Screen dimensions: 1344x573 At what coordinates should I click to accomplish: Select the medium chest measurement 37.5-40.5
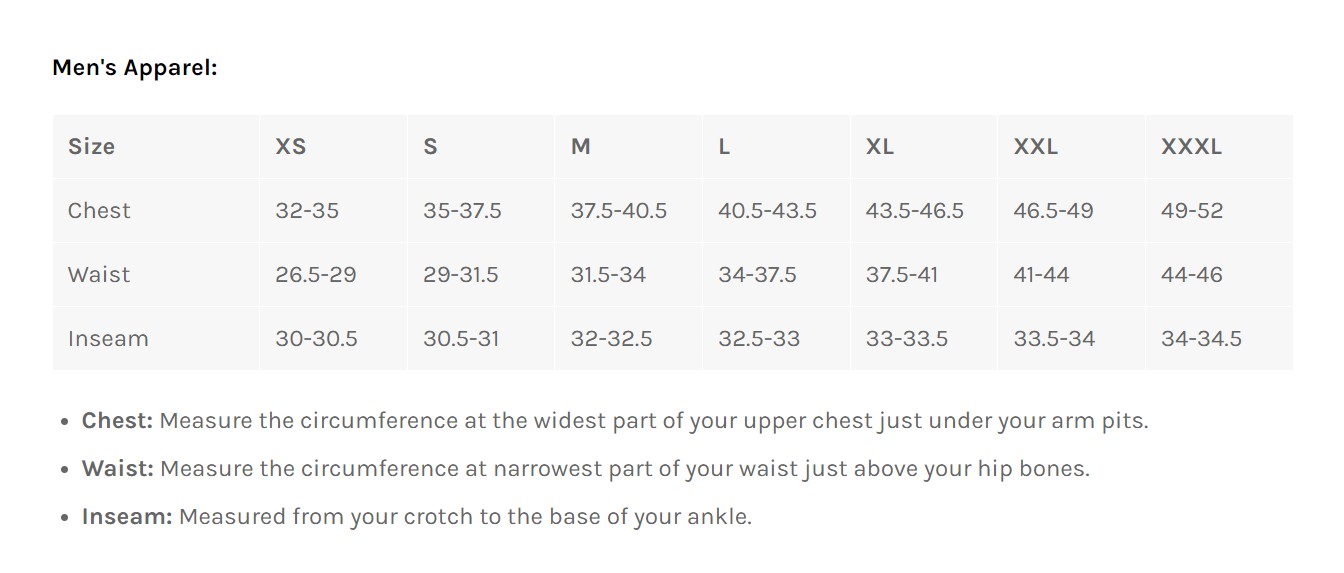(x=618, y=210)
